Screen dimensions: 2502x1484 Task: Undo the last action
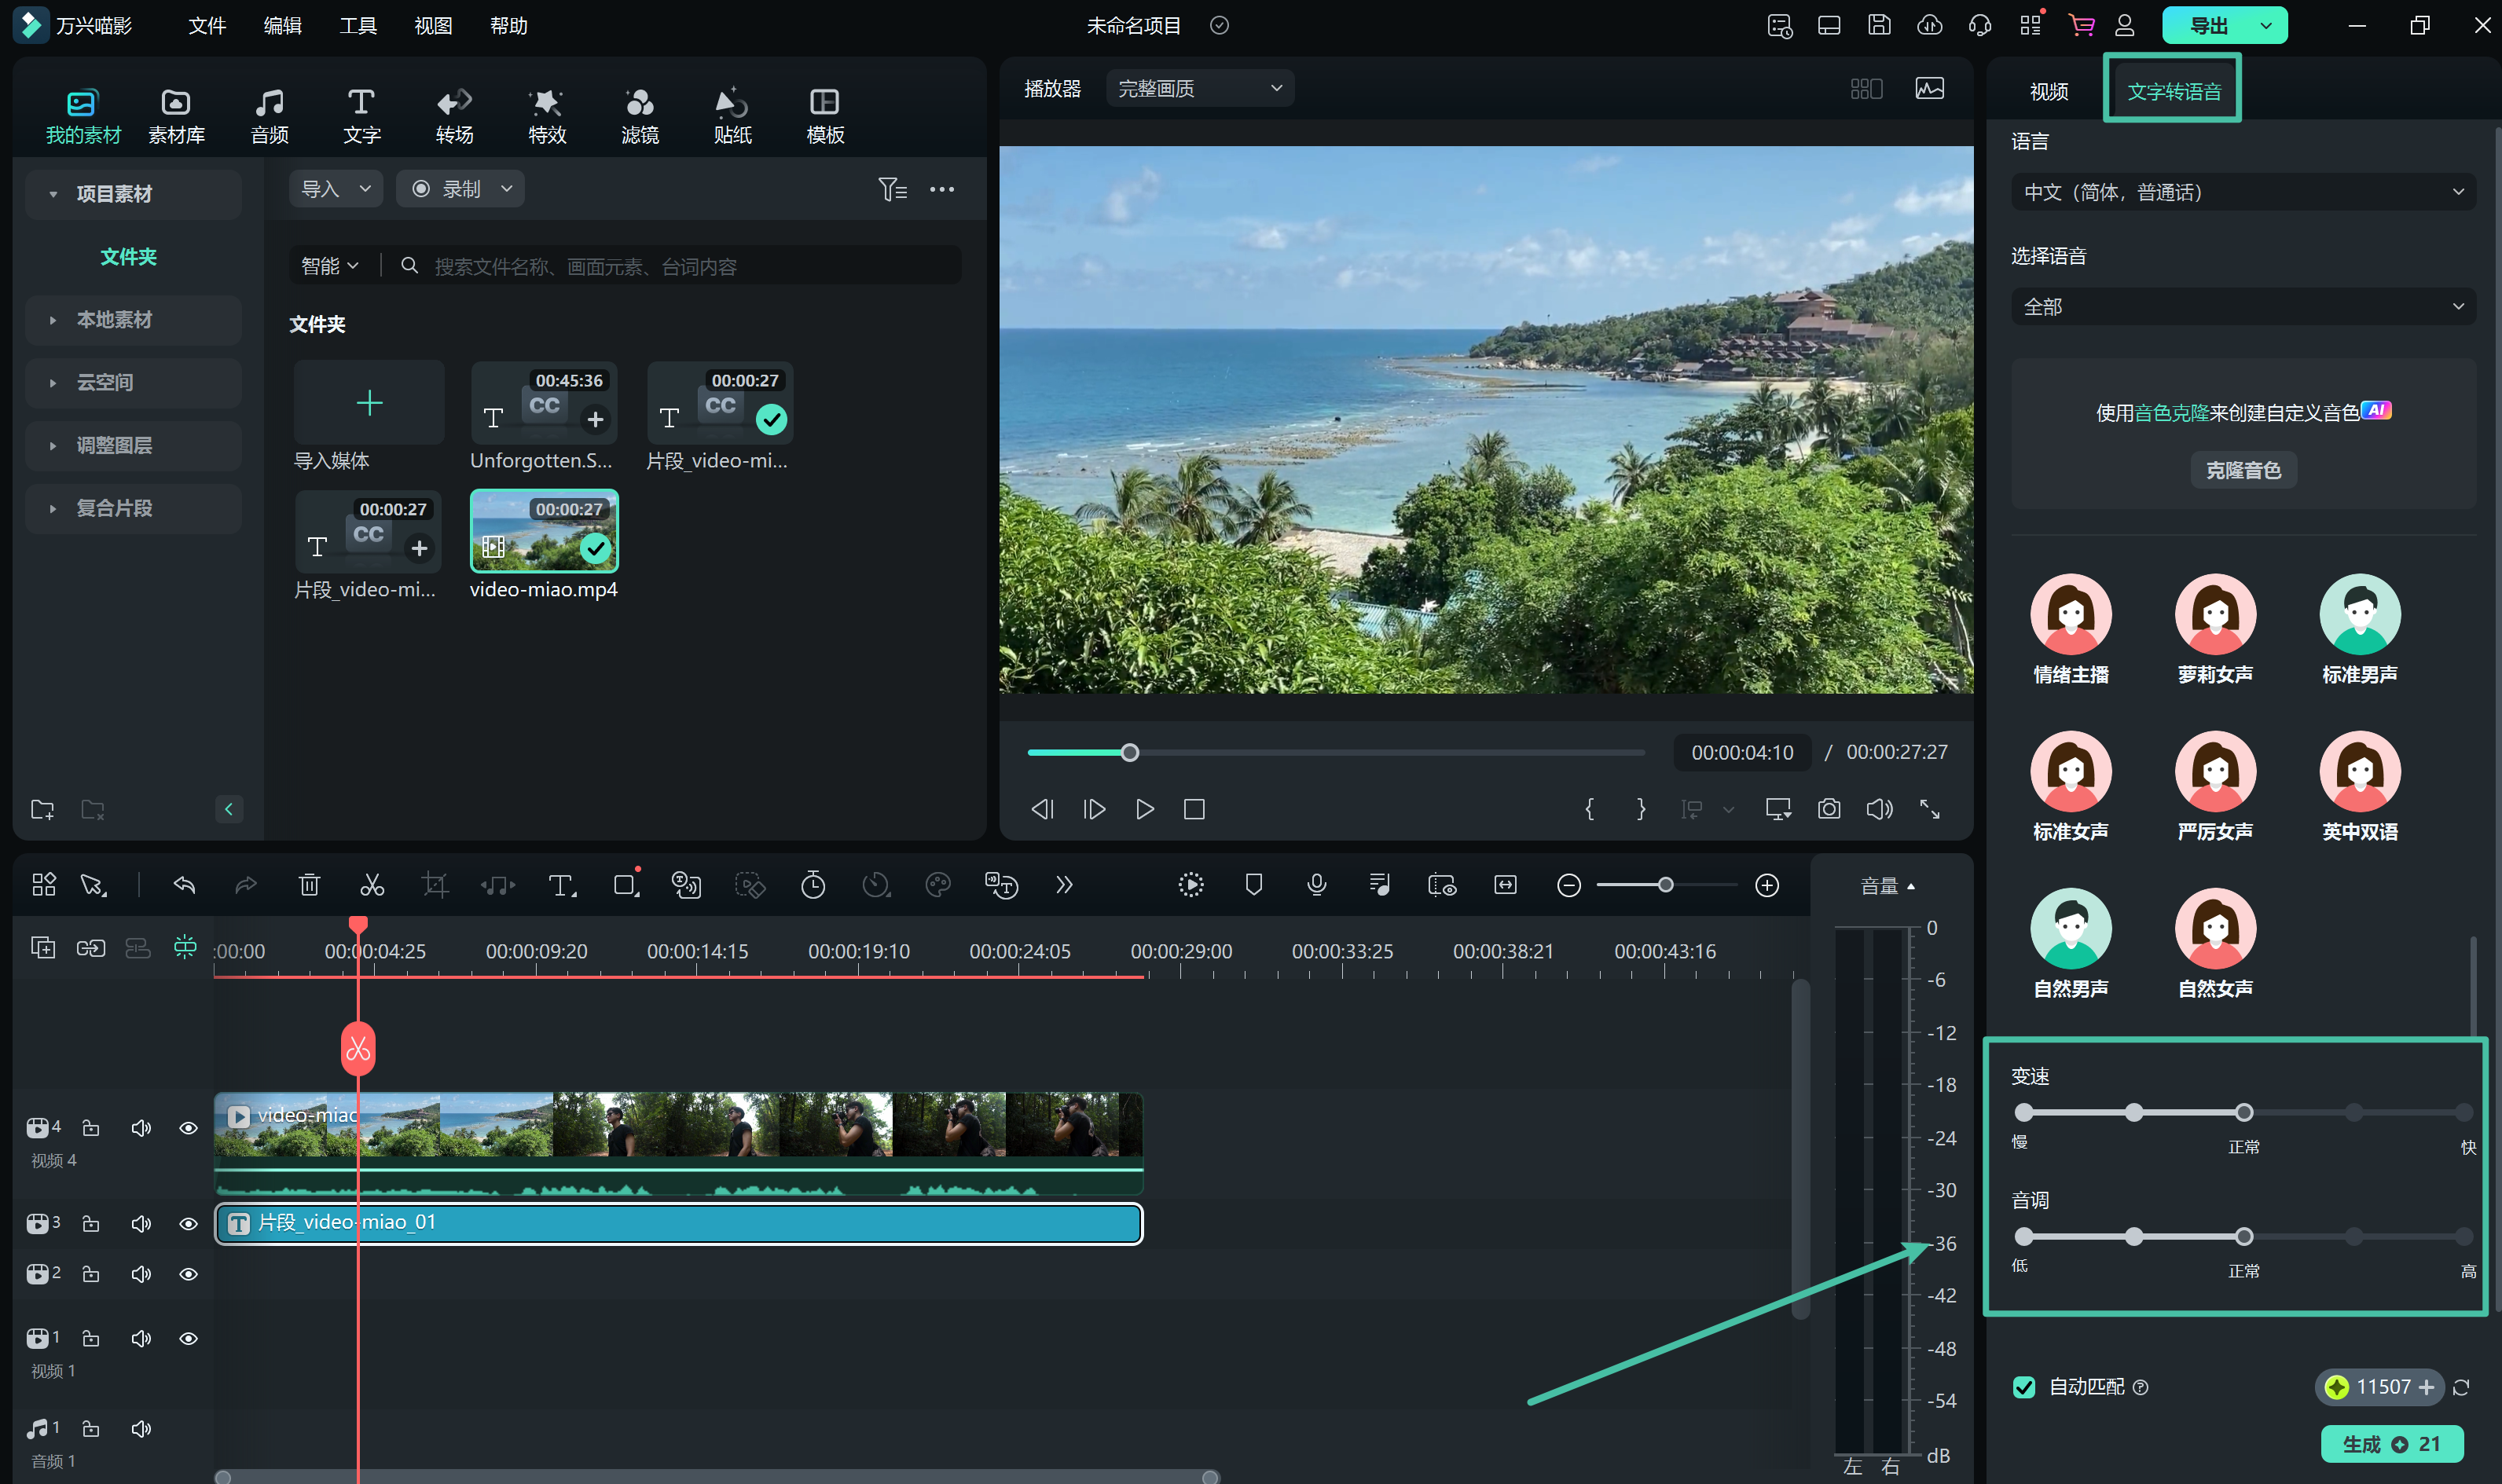(184, 885)
